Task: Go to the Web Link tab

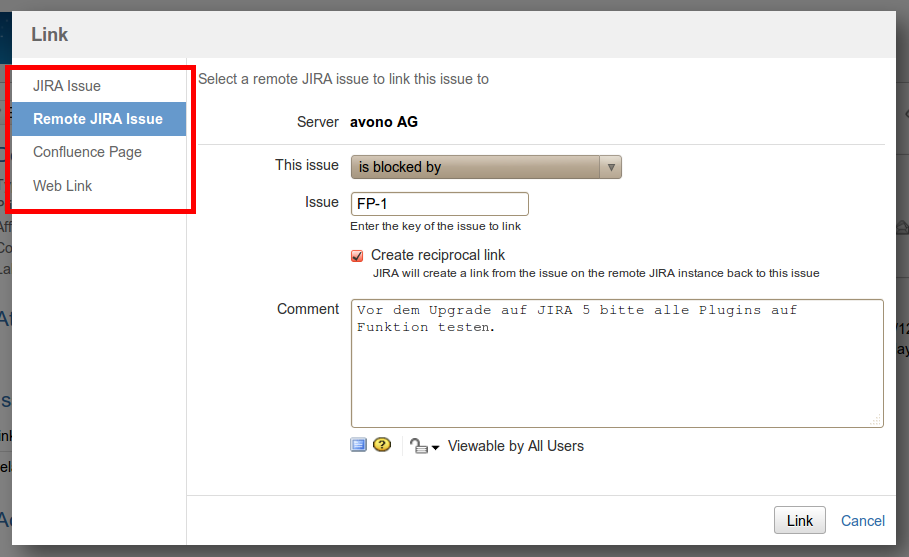Action: click(63, 186)
